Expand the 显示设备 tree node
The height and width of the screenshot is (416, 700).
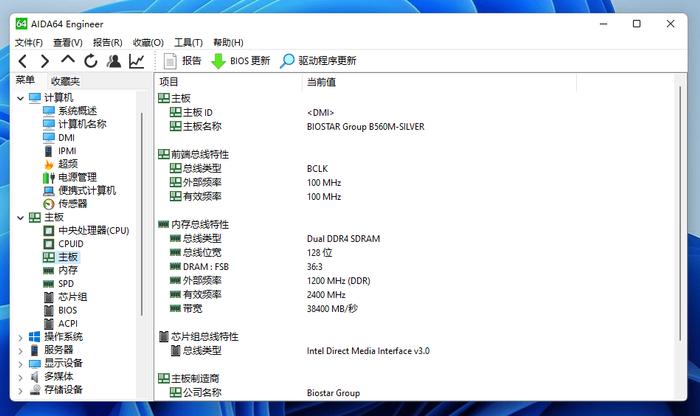20,364
